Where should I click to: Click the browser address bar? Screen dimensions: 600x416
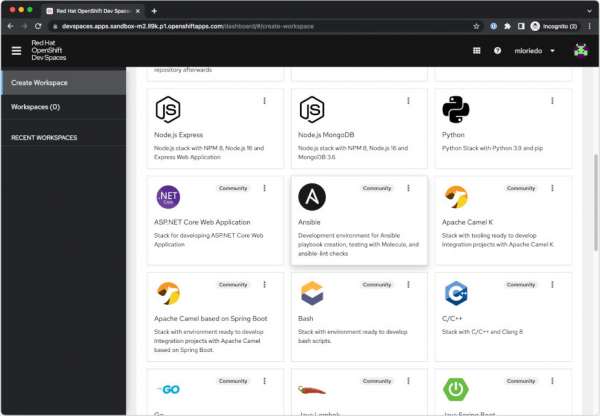pyautogui.click(x=260, y=26)
